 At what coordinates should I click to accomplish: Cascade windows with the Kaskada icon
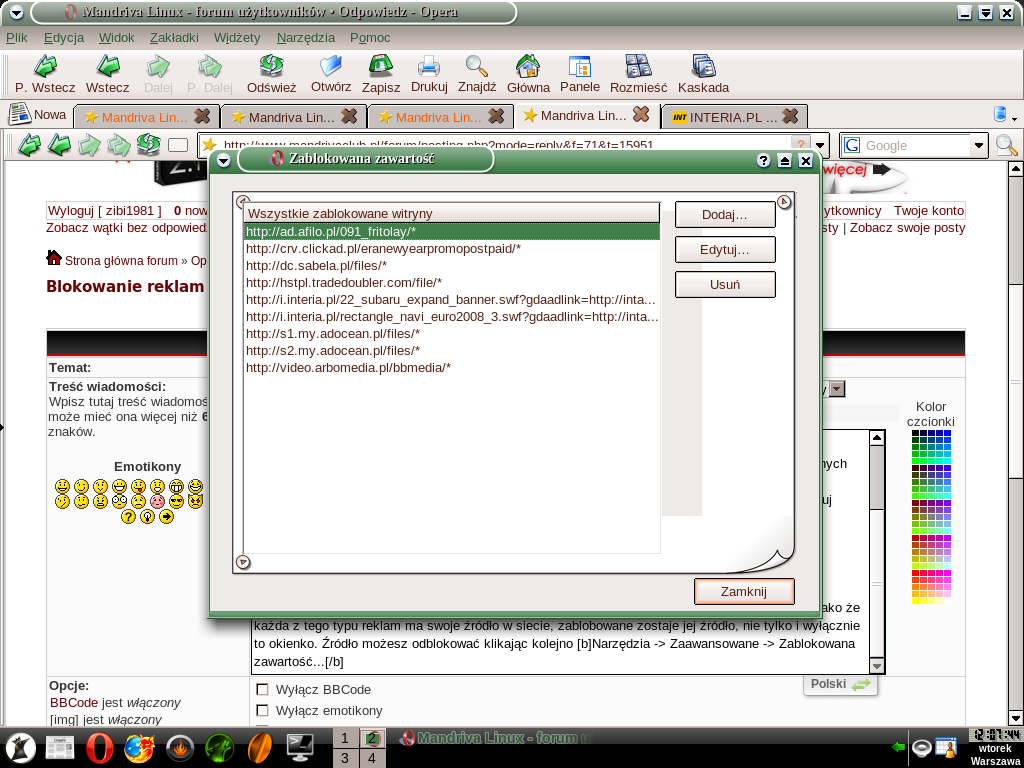coord(703,66)
